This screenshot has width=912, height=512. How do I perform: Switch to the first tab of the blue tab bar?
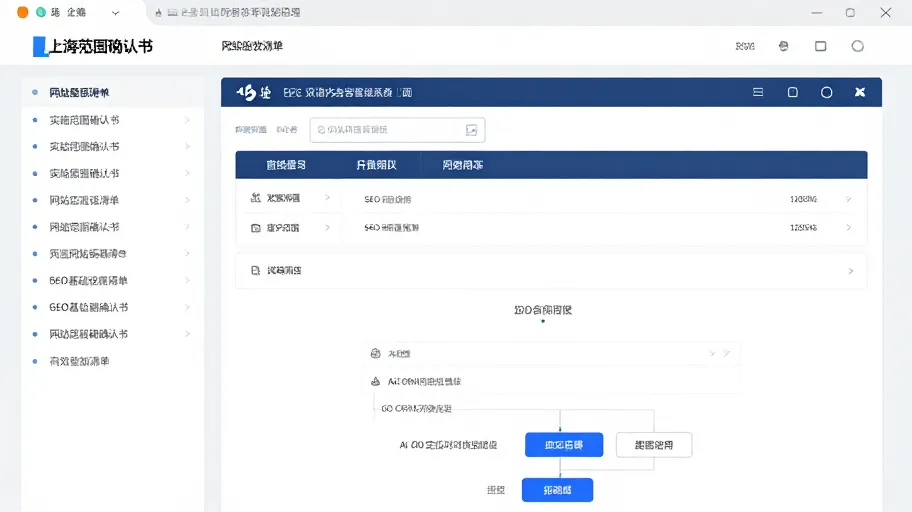coord(286,165)
